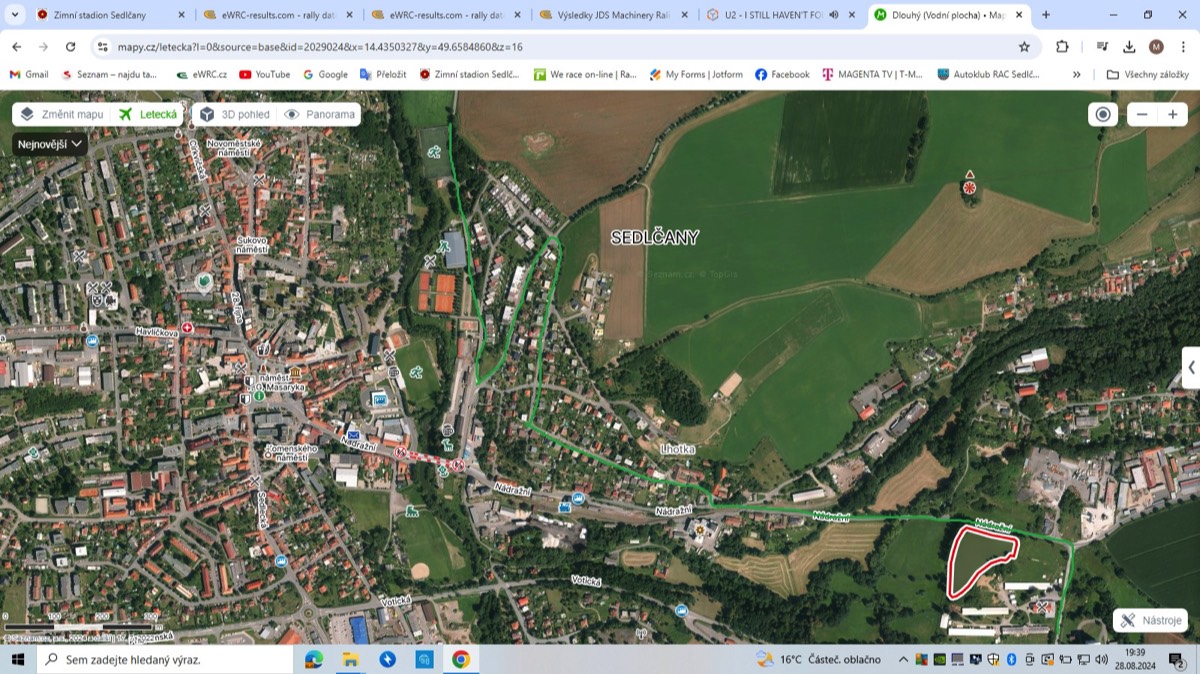Open the Změnit mapu map switcher
The image size is (1200, 674).
[x=62, y=114]
